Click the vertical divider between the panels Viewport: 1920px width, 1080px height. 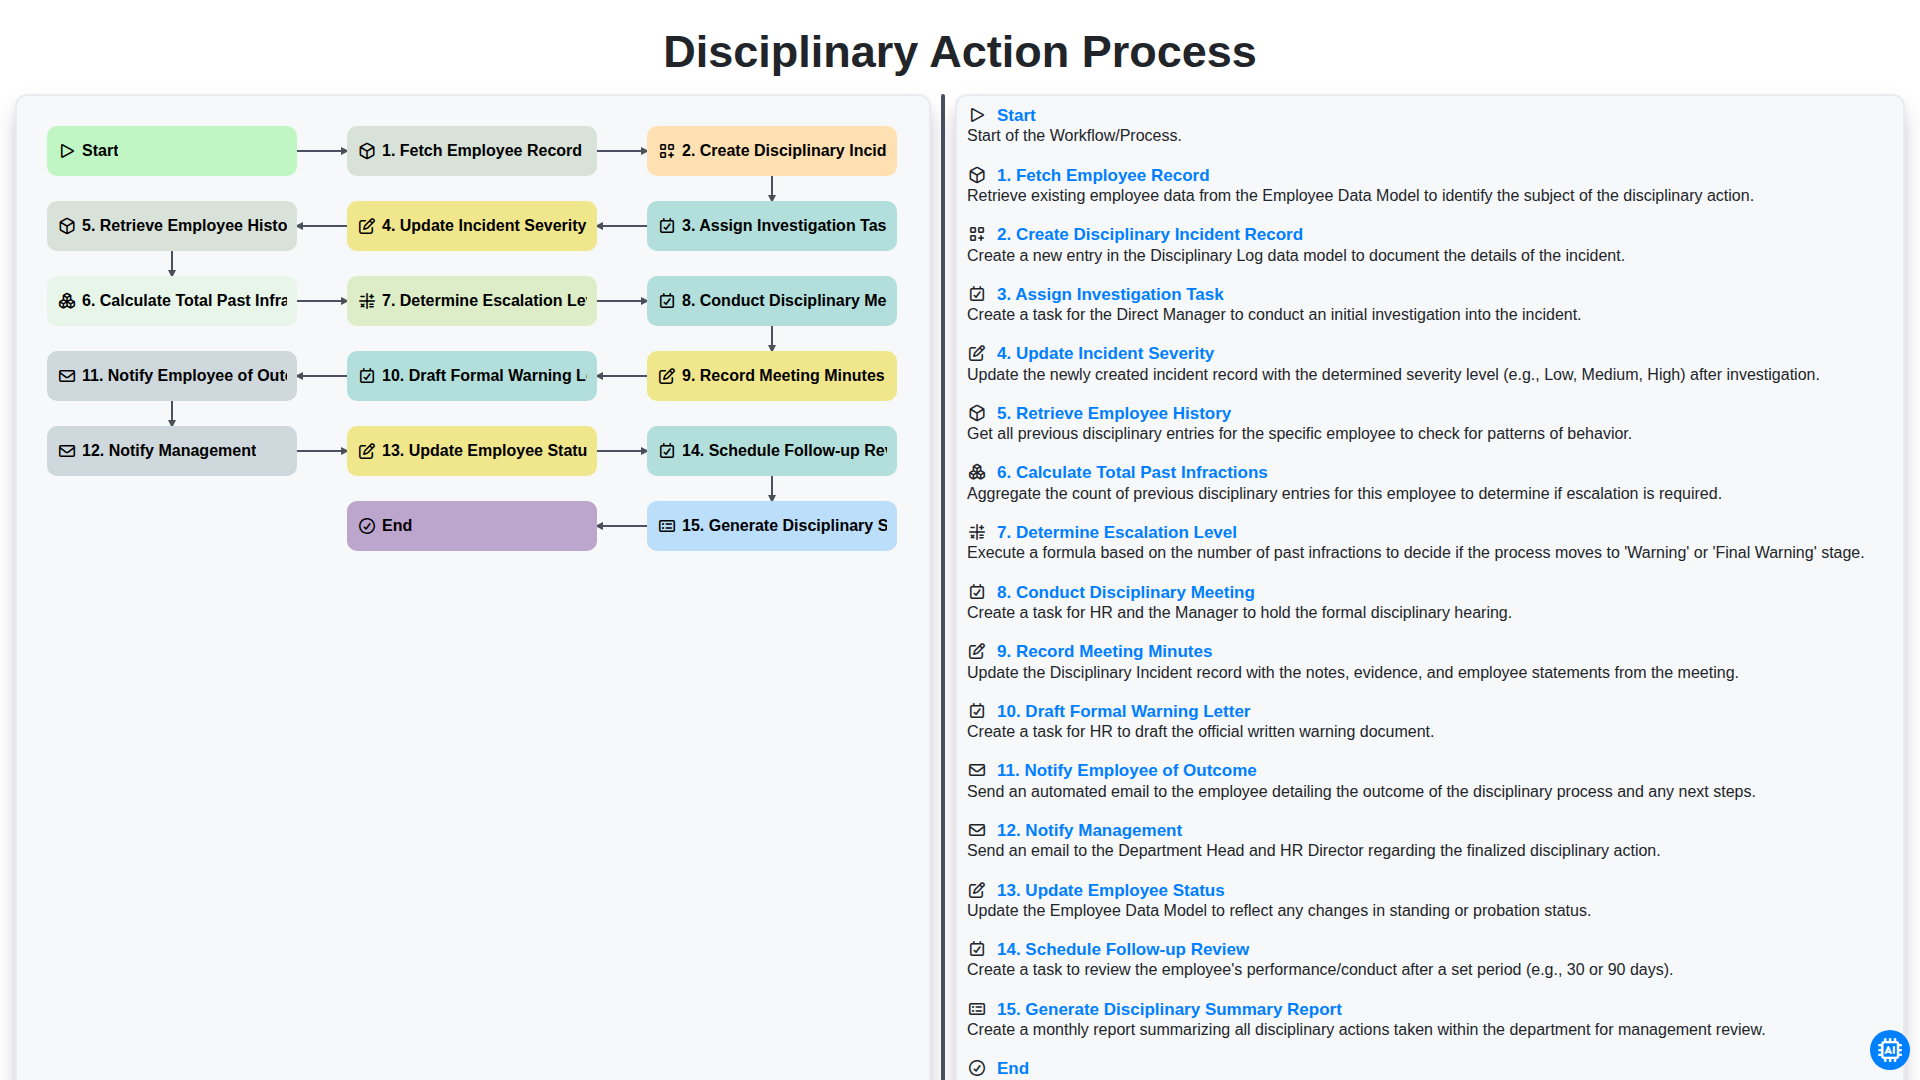pyautogui.click(x=943, y=588)
